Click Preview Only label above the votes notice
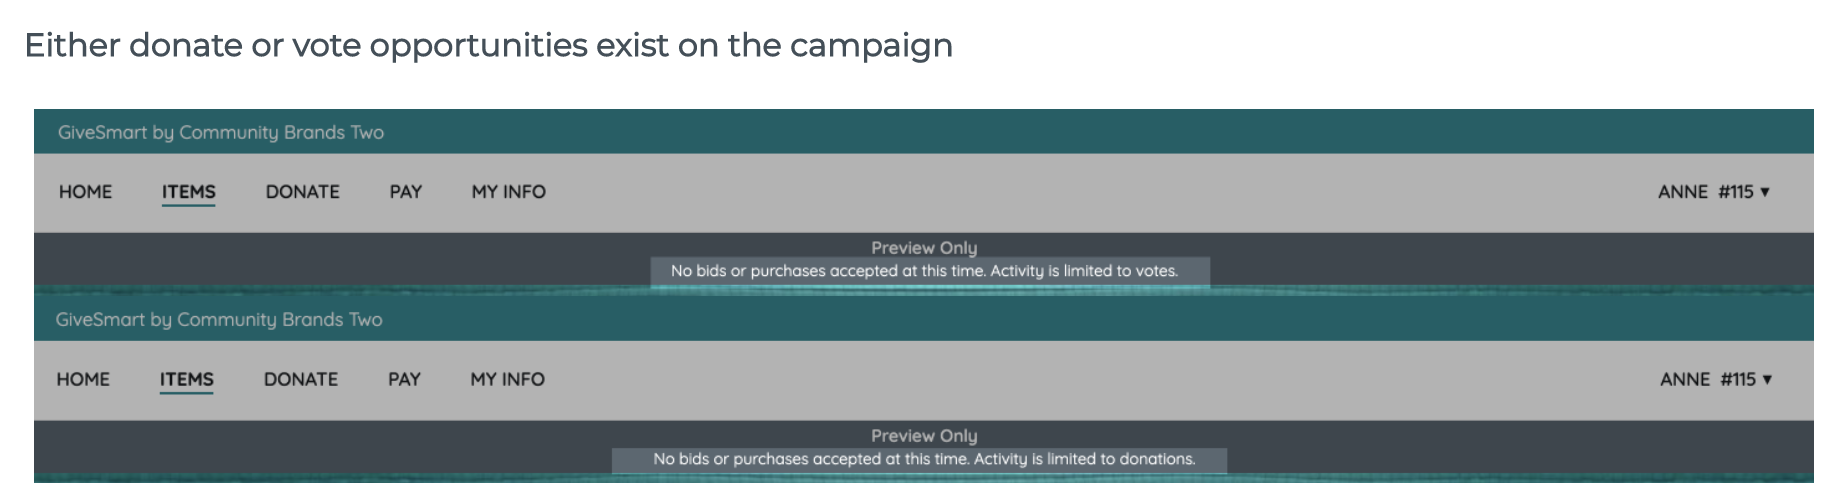This screenshot has height=504, width=1844. coord(924,248)
